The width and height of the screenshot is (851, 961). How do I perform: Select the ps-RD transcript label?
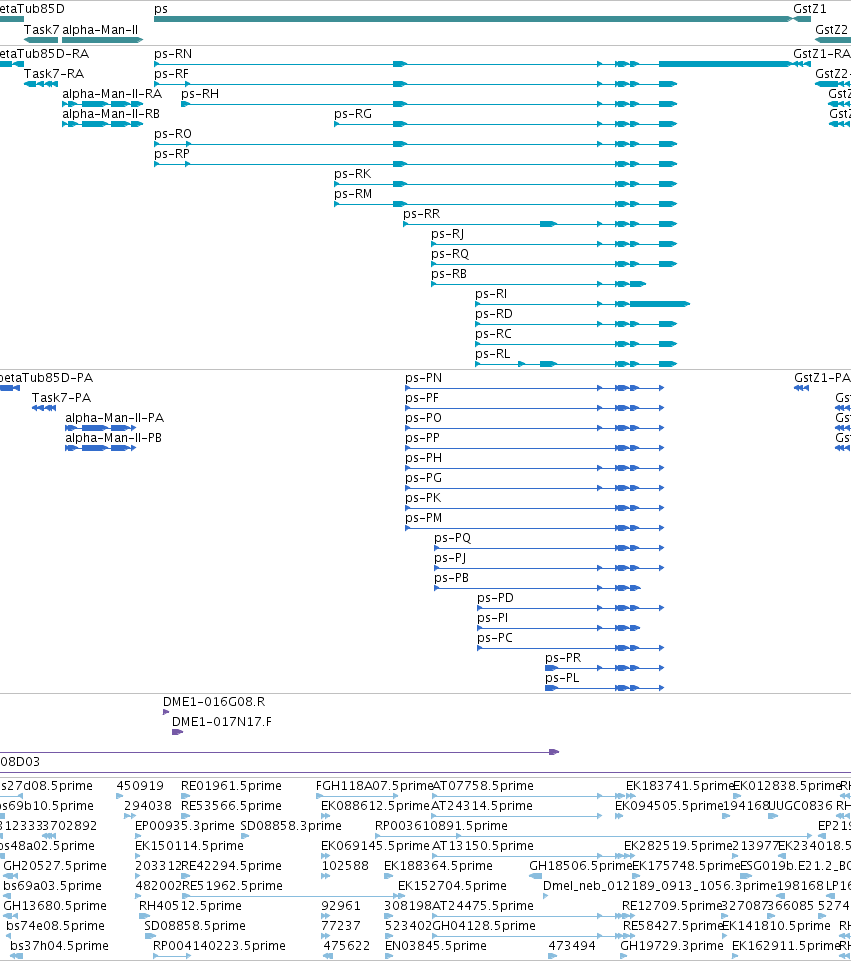494,314
